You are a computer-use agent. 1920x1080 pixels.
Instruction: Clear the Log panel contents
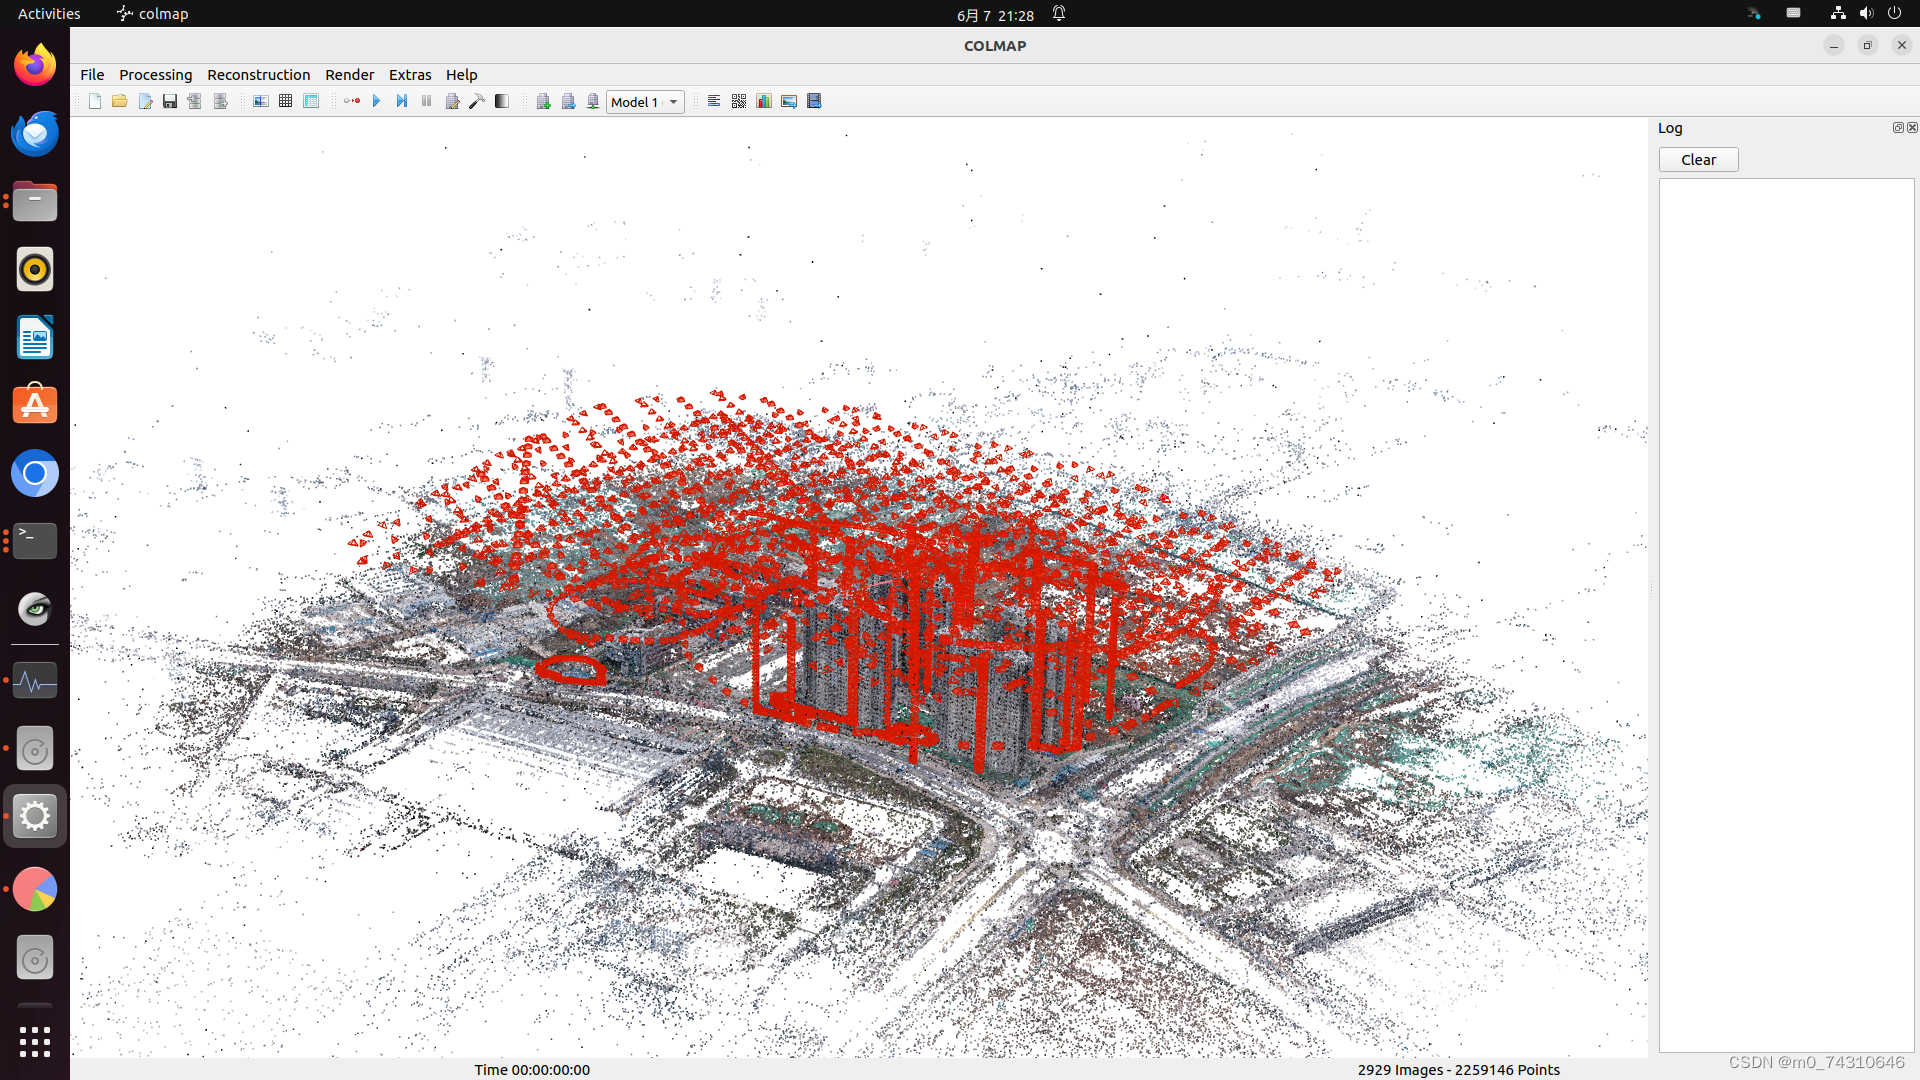click(x=1698, y=160)
